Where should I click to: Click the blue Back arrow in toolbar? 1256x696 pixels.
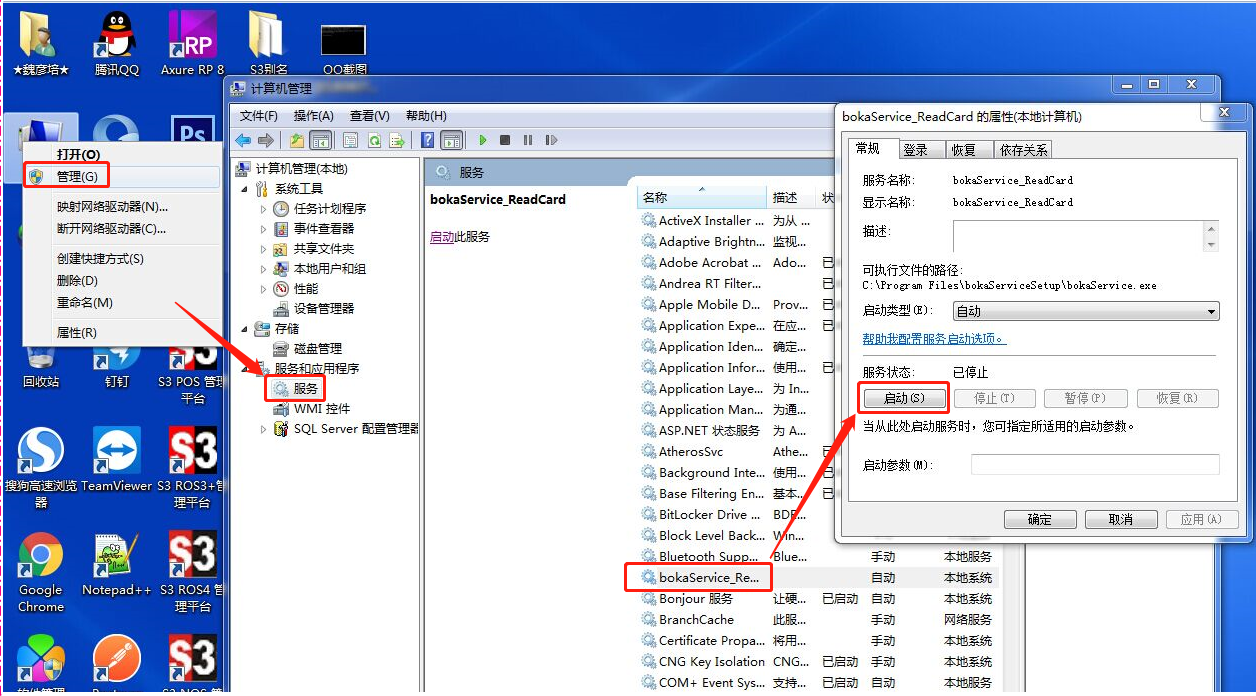(243, 141)
